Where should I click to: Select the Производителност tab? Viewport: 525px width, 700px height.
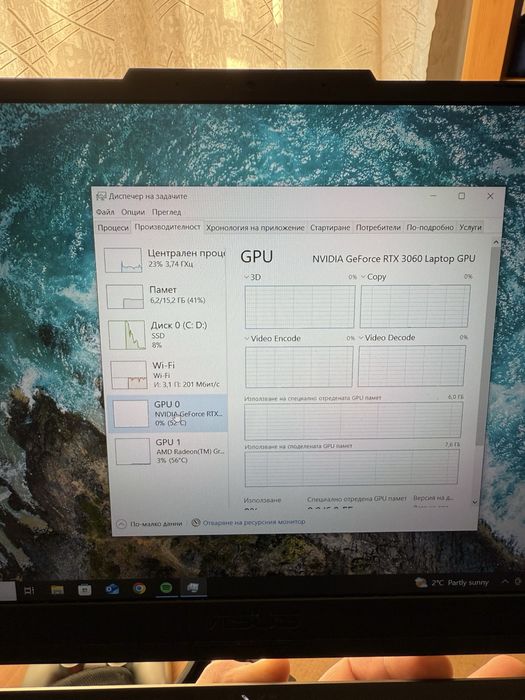[x=167, y=227]
